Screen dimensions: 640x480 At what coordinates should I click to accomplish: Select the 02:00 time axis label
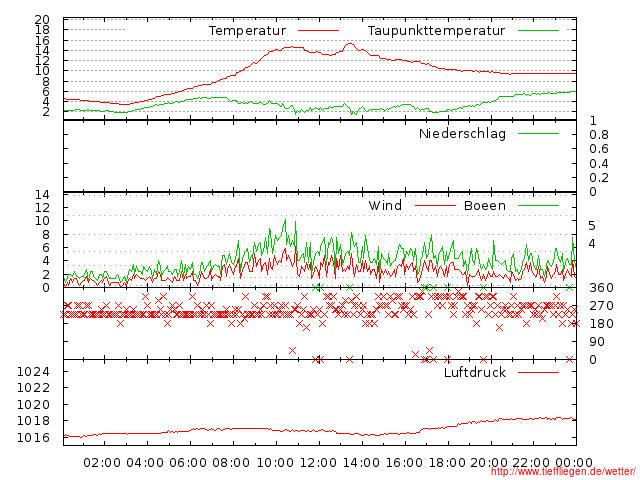tap(102, 463)
